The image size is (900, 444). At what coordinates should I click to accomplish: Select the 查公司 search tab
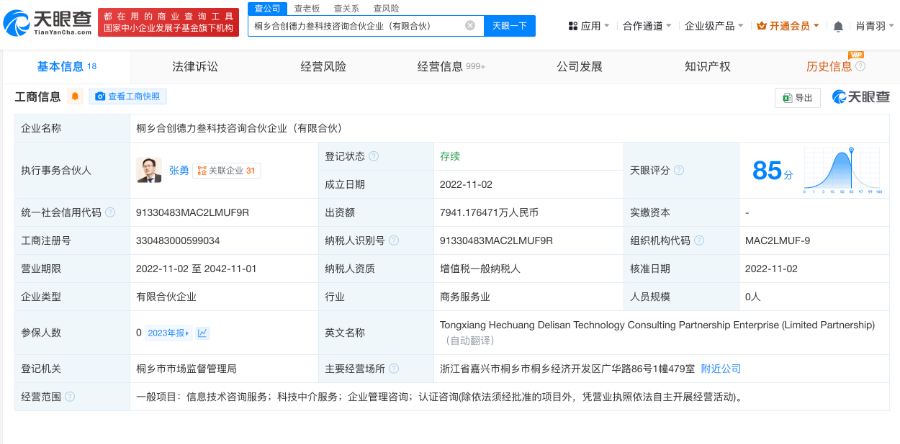click(x=267, y=9)
